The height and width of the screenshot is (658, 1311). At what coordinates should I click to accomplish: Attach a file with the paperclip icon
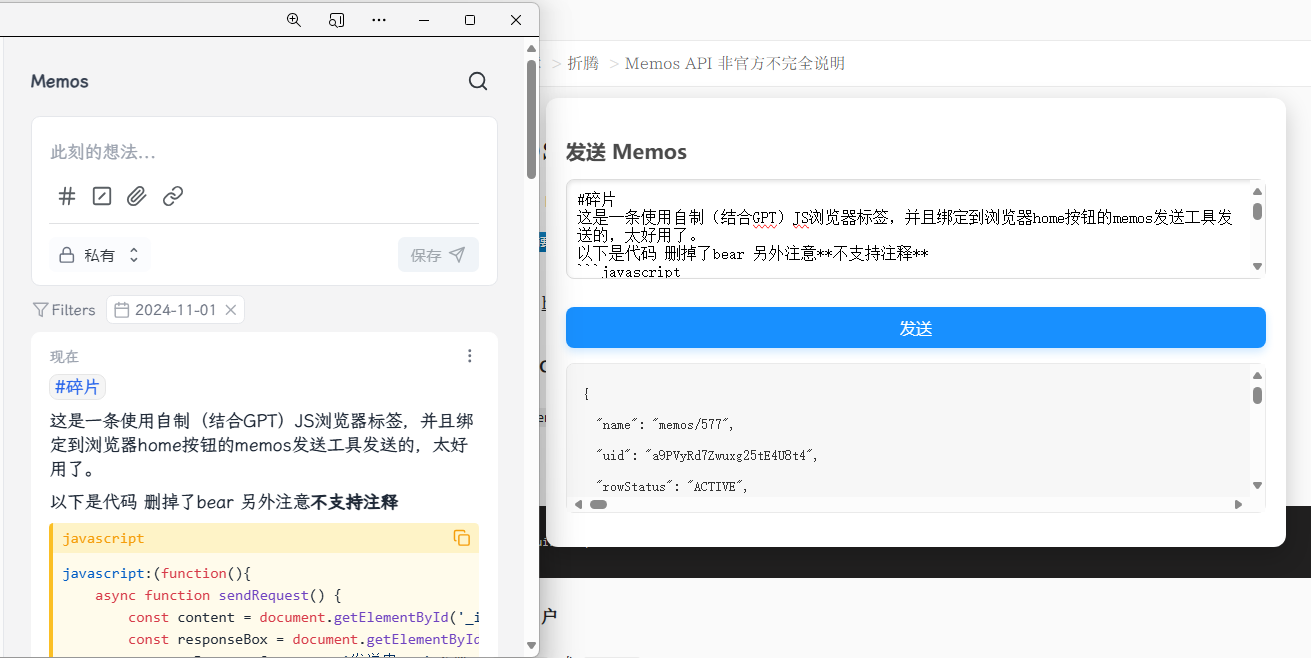137,196
